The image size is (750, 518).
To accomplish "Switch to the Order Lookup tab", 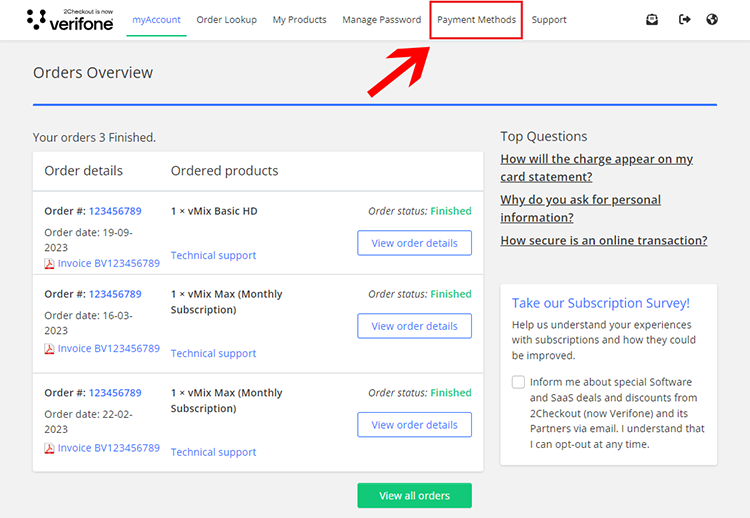I will [226, 20].
